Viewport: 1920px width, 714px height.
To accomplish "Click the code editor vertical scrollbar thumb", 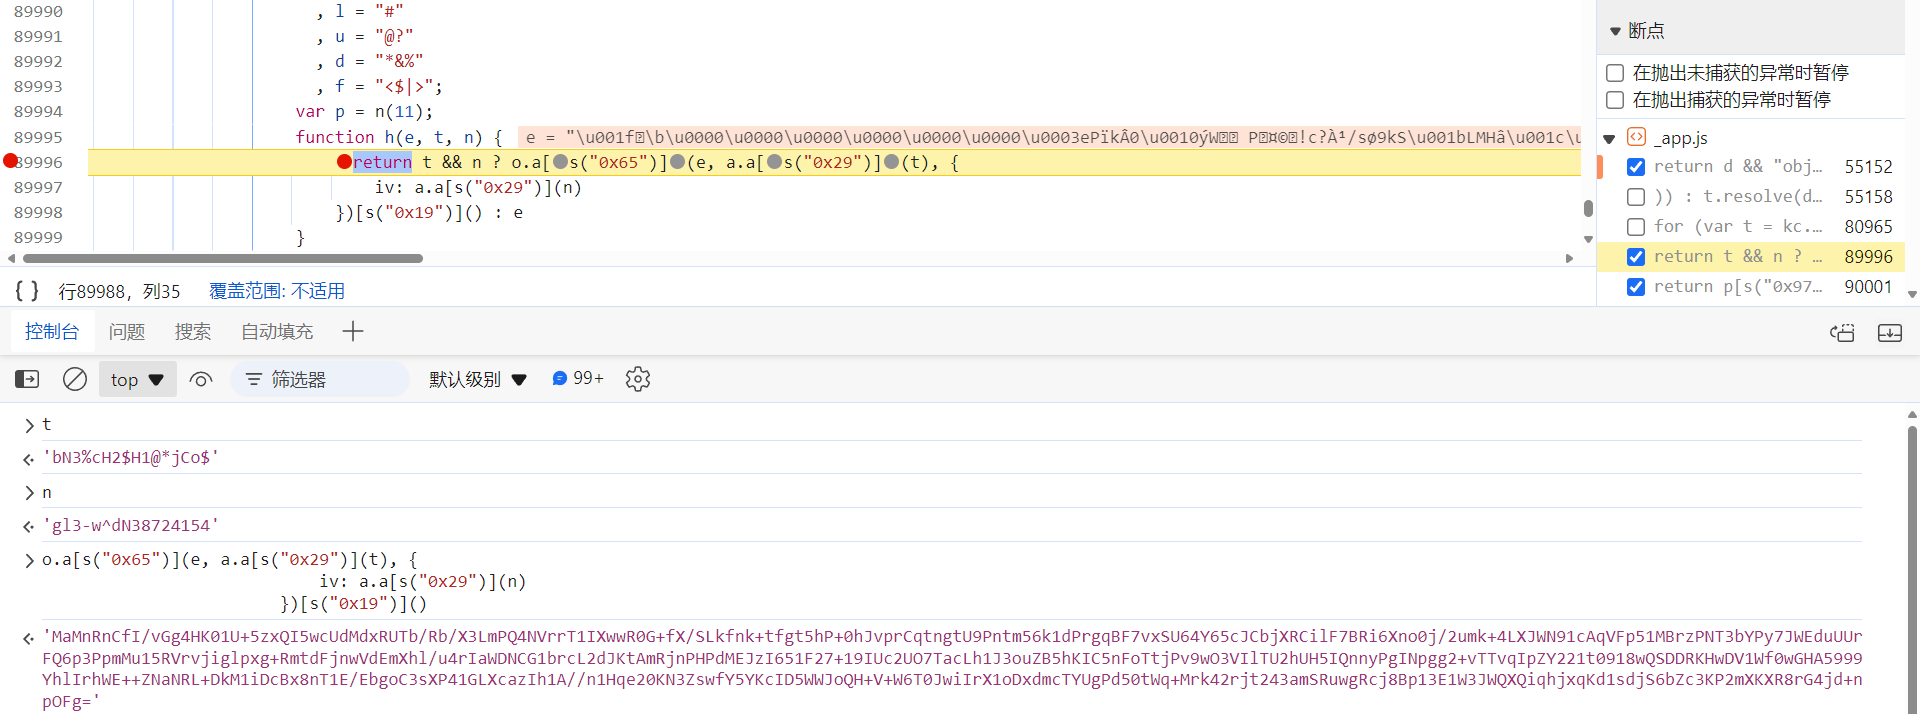I will pyautogui.click(x=1588, y=208).
